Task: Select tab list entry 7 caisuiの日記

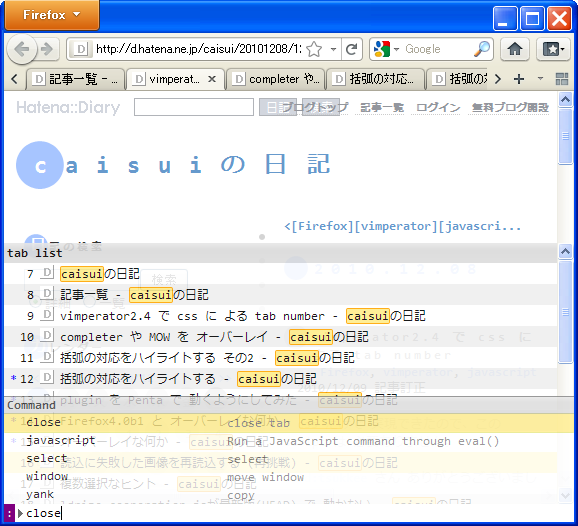Action: click(x=281, y=274)
